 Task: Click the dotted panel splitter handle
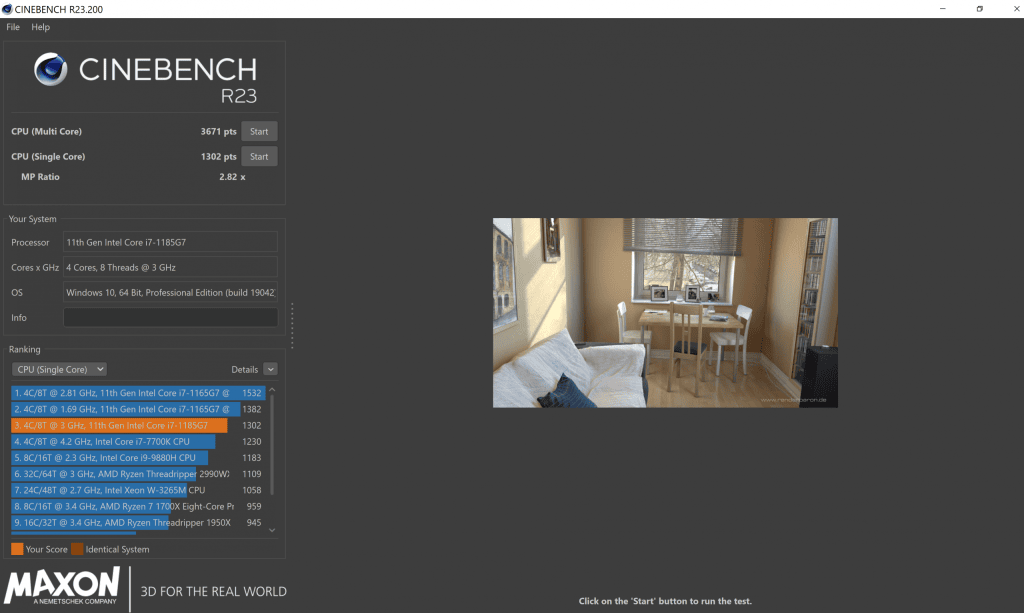coord(292,326)
